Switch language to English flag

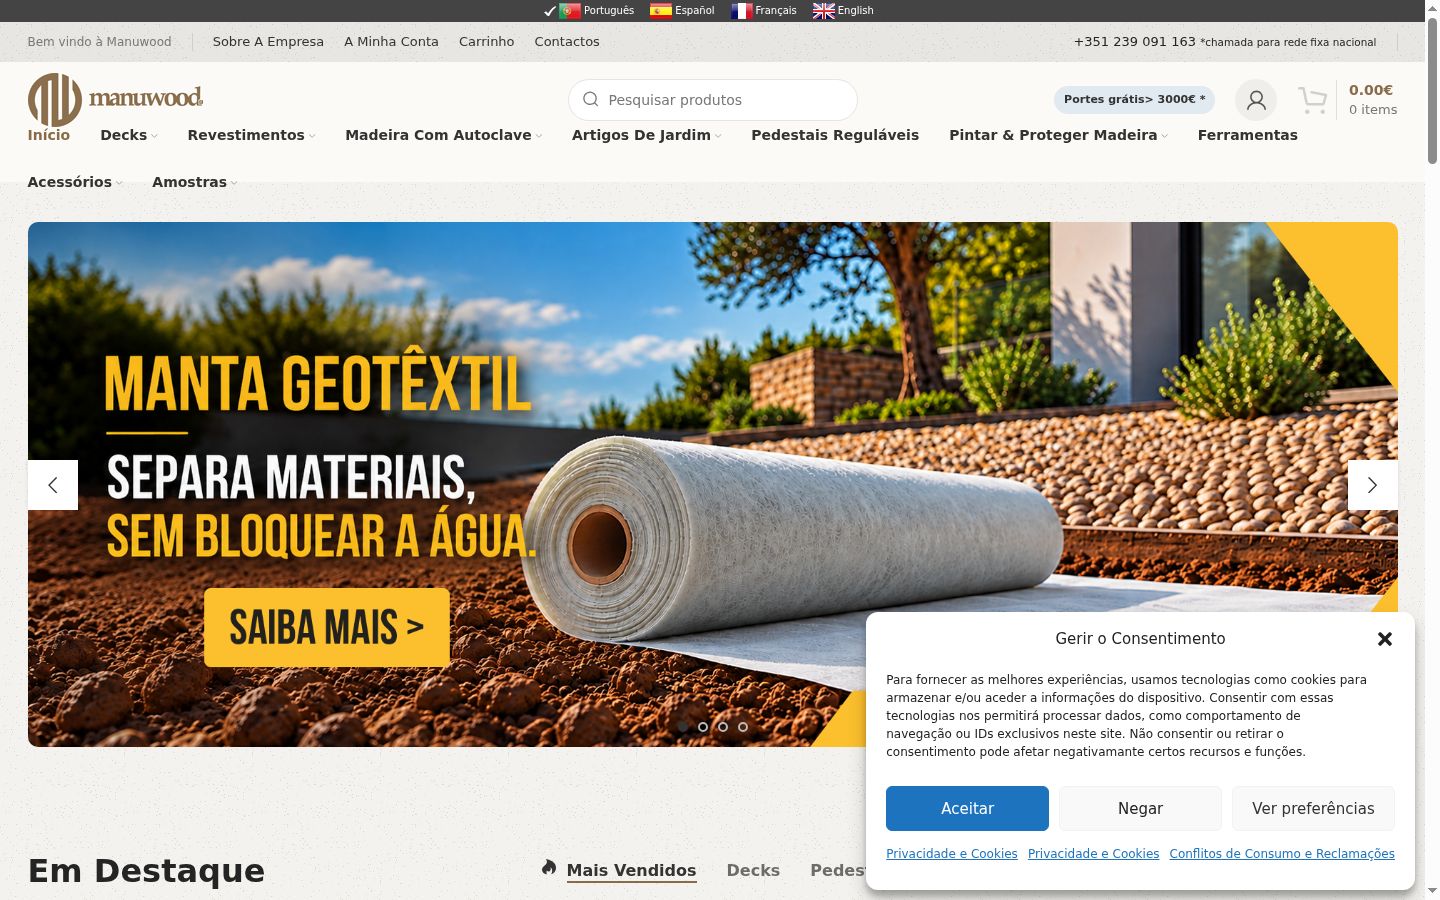(824, 10)
